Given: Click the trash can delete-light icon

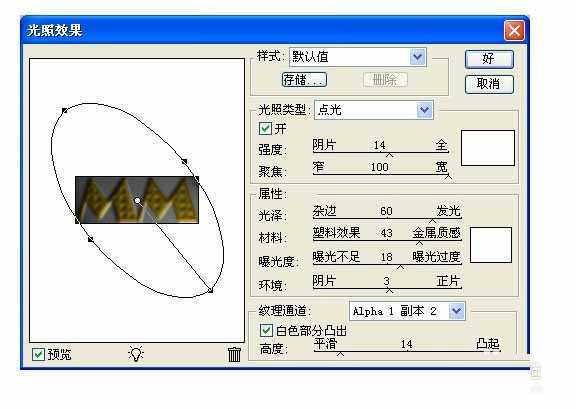Looking at the screenshot, I should (234, 354).
